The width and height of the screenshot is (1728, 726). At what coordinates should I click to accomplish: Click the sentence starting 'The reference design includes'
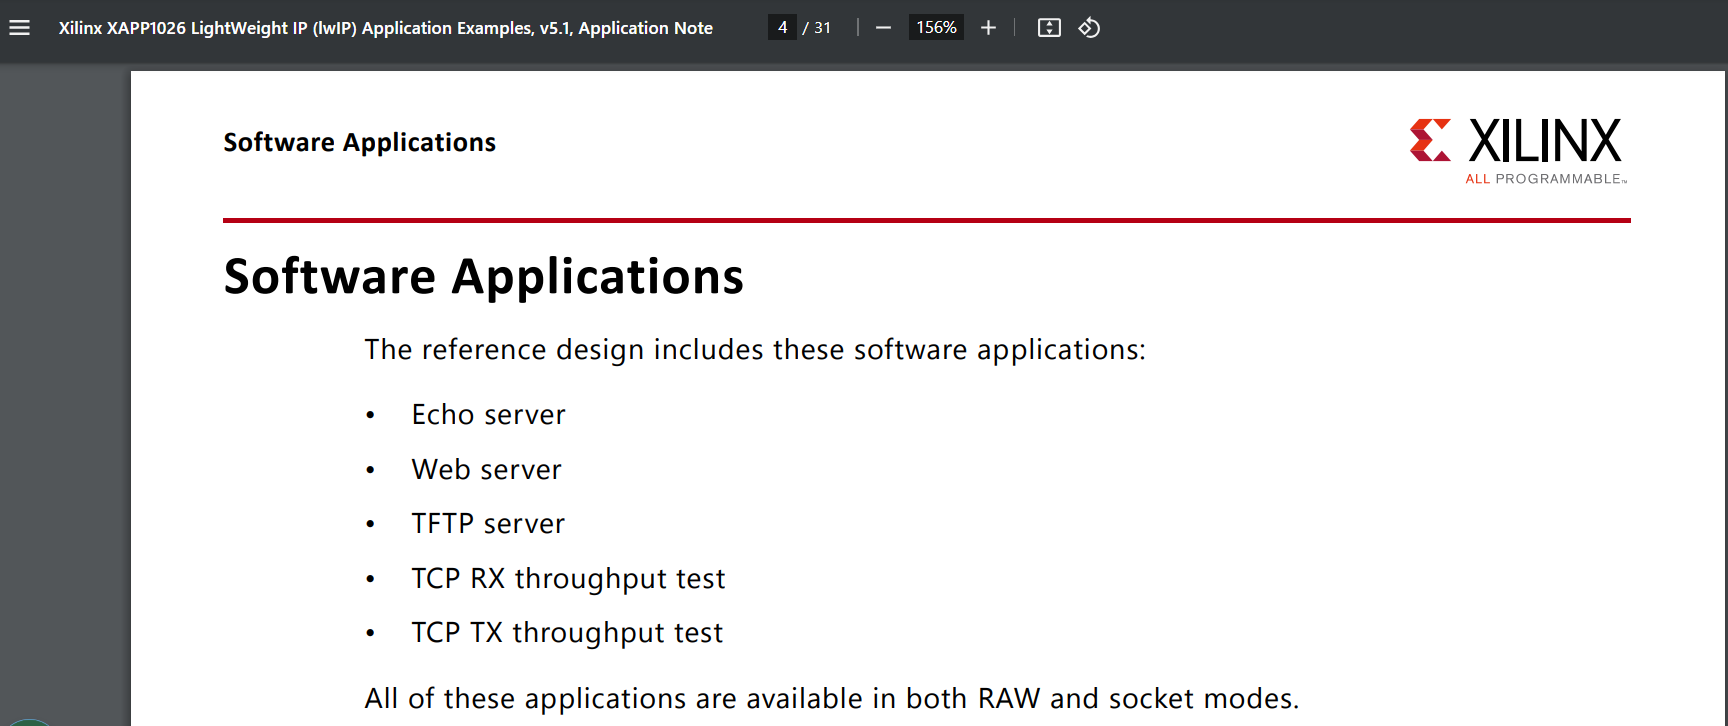pyautogui.click(x=755, y=350)
